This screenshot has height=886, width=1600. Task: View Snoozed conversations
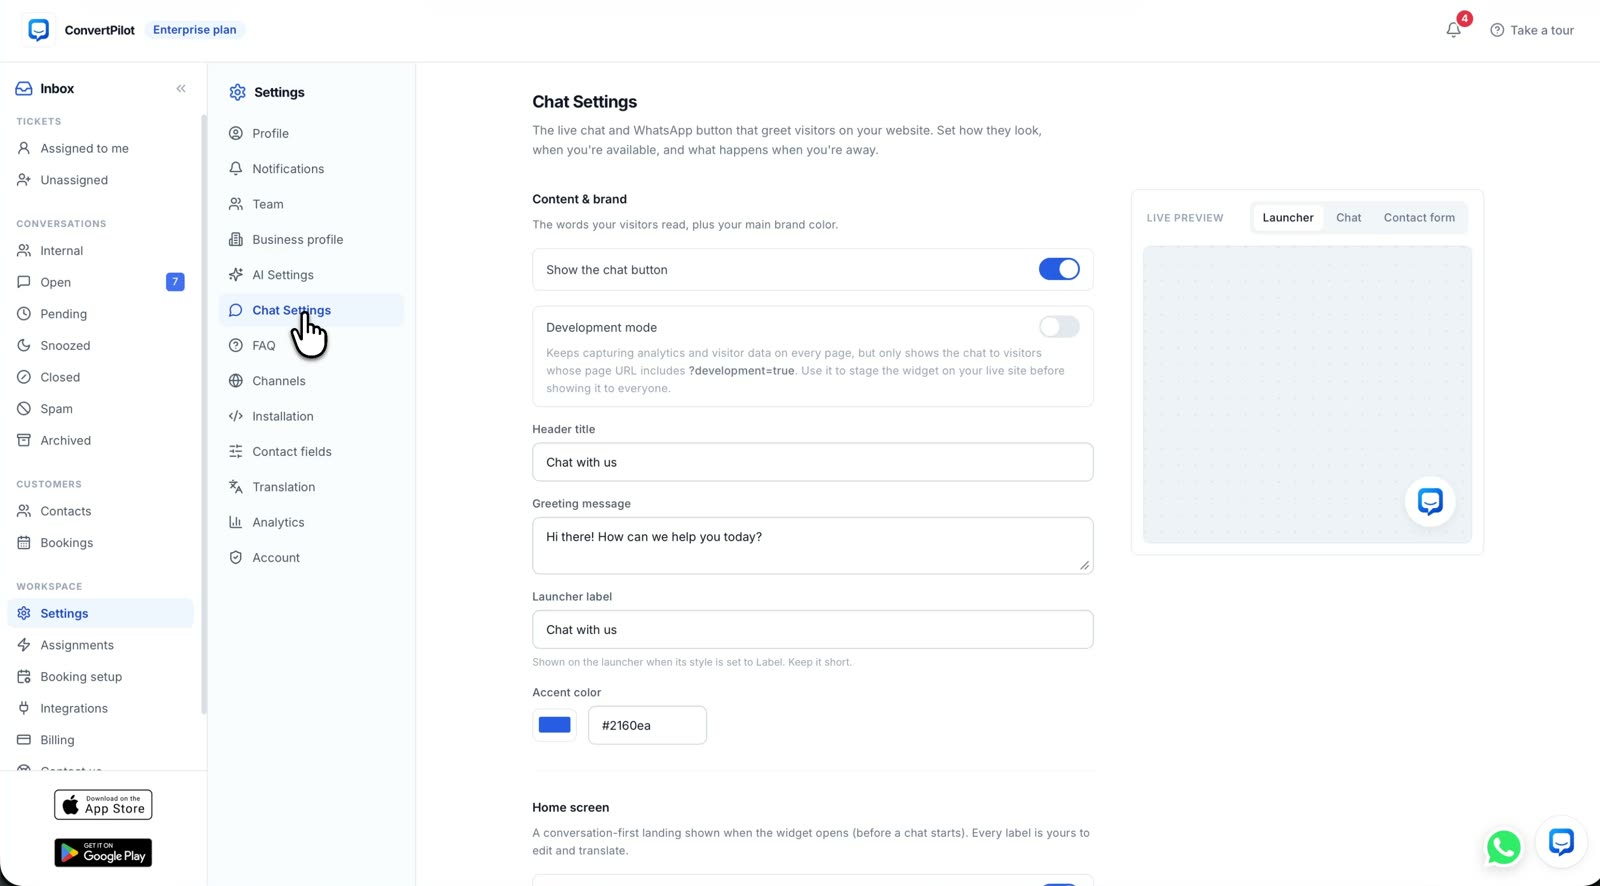(x=100, y=346)
